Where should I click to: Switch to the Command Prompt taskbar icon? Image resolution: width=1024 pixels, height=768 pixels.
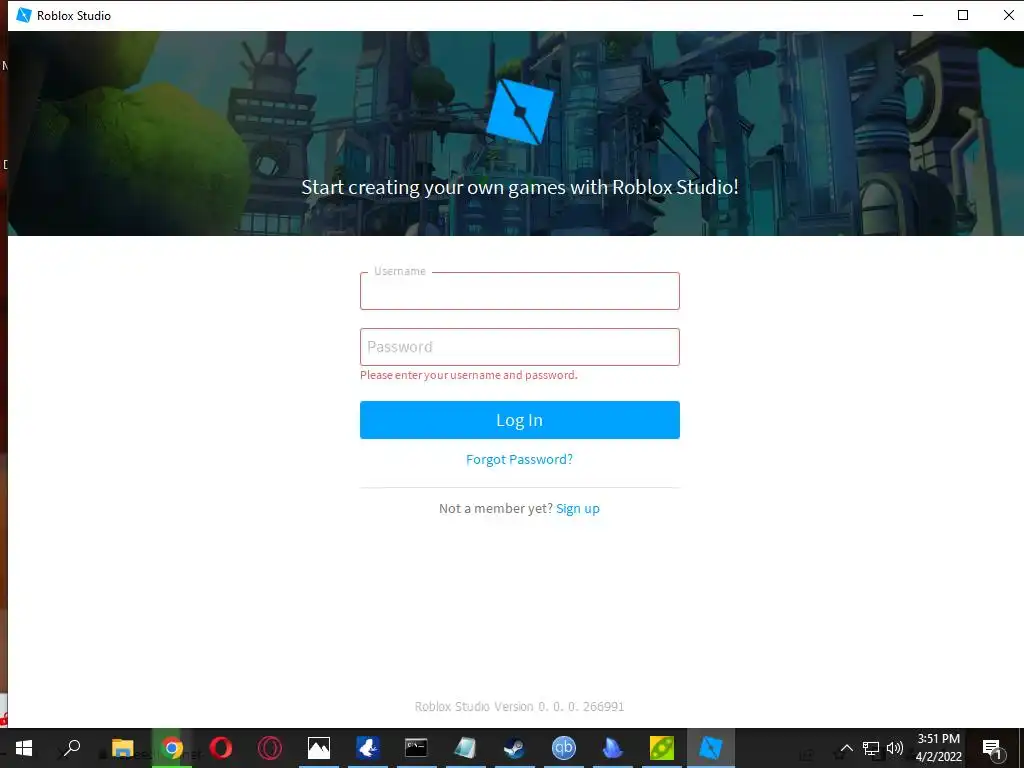(x=416, y=748)
